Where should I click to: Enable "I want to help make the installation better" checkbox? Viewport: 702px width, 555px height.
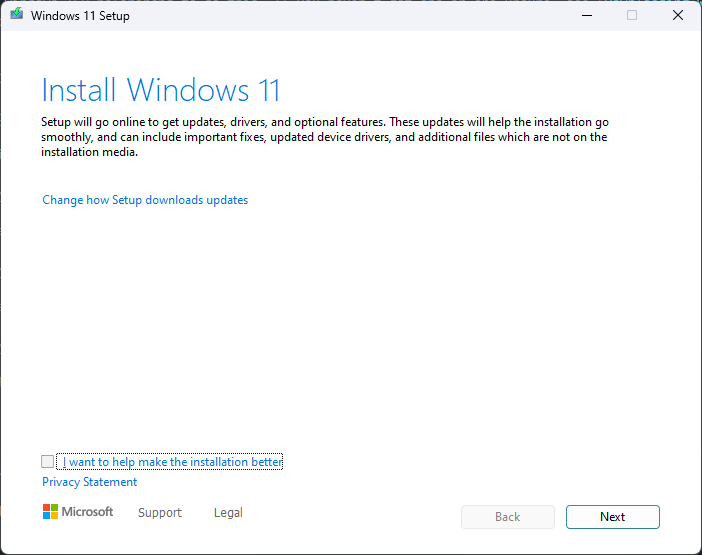[47, 461]
